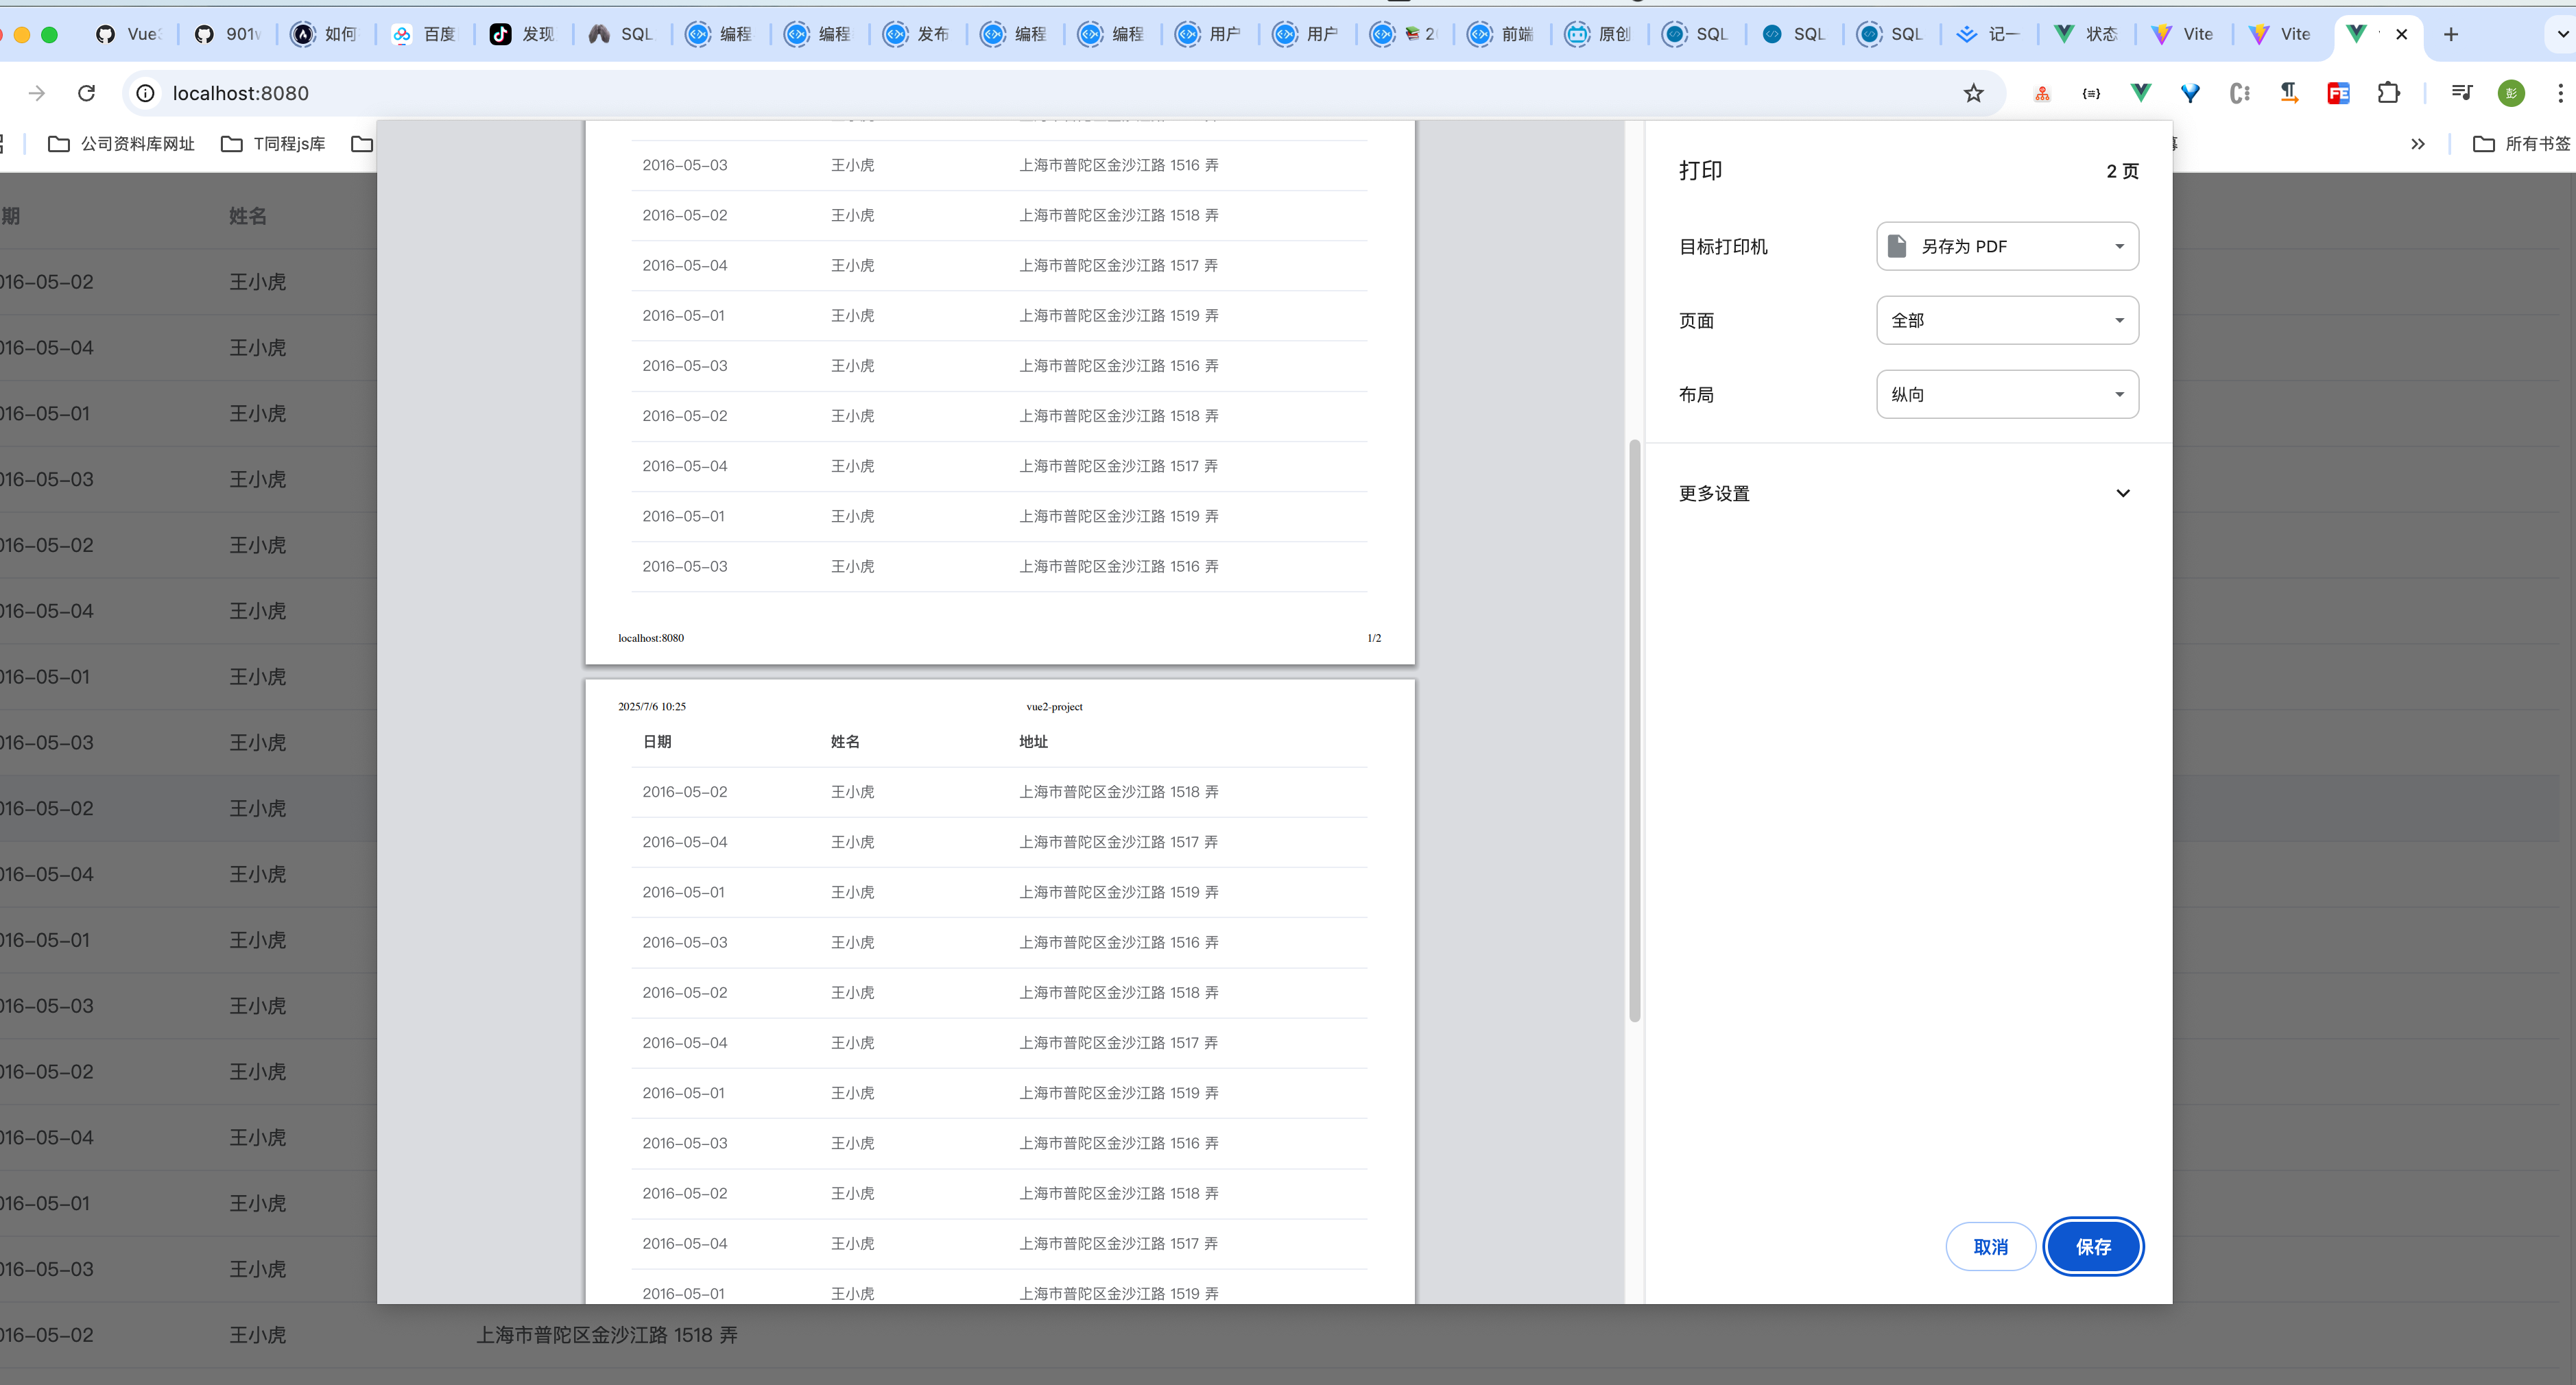The width and height of the screenshot is (2576, 1385).
Task: Open the Vue devtools extension icon
Action: 2141,93
